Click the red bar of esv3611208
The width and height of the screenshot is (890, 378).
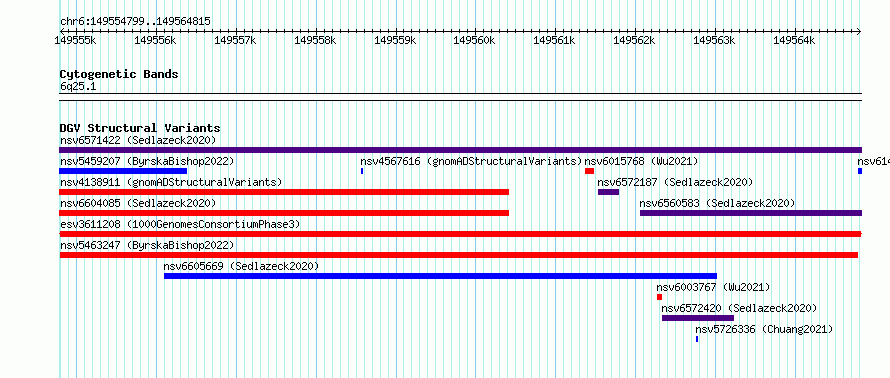click(x=460, y=234)
